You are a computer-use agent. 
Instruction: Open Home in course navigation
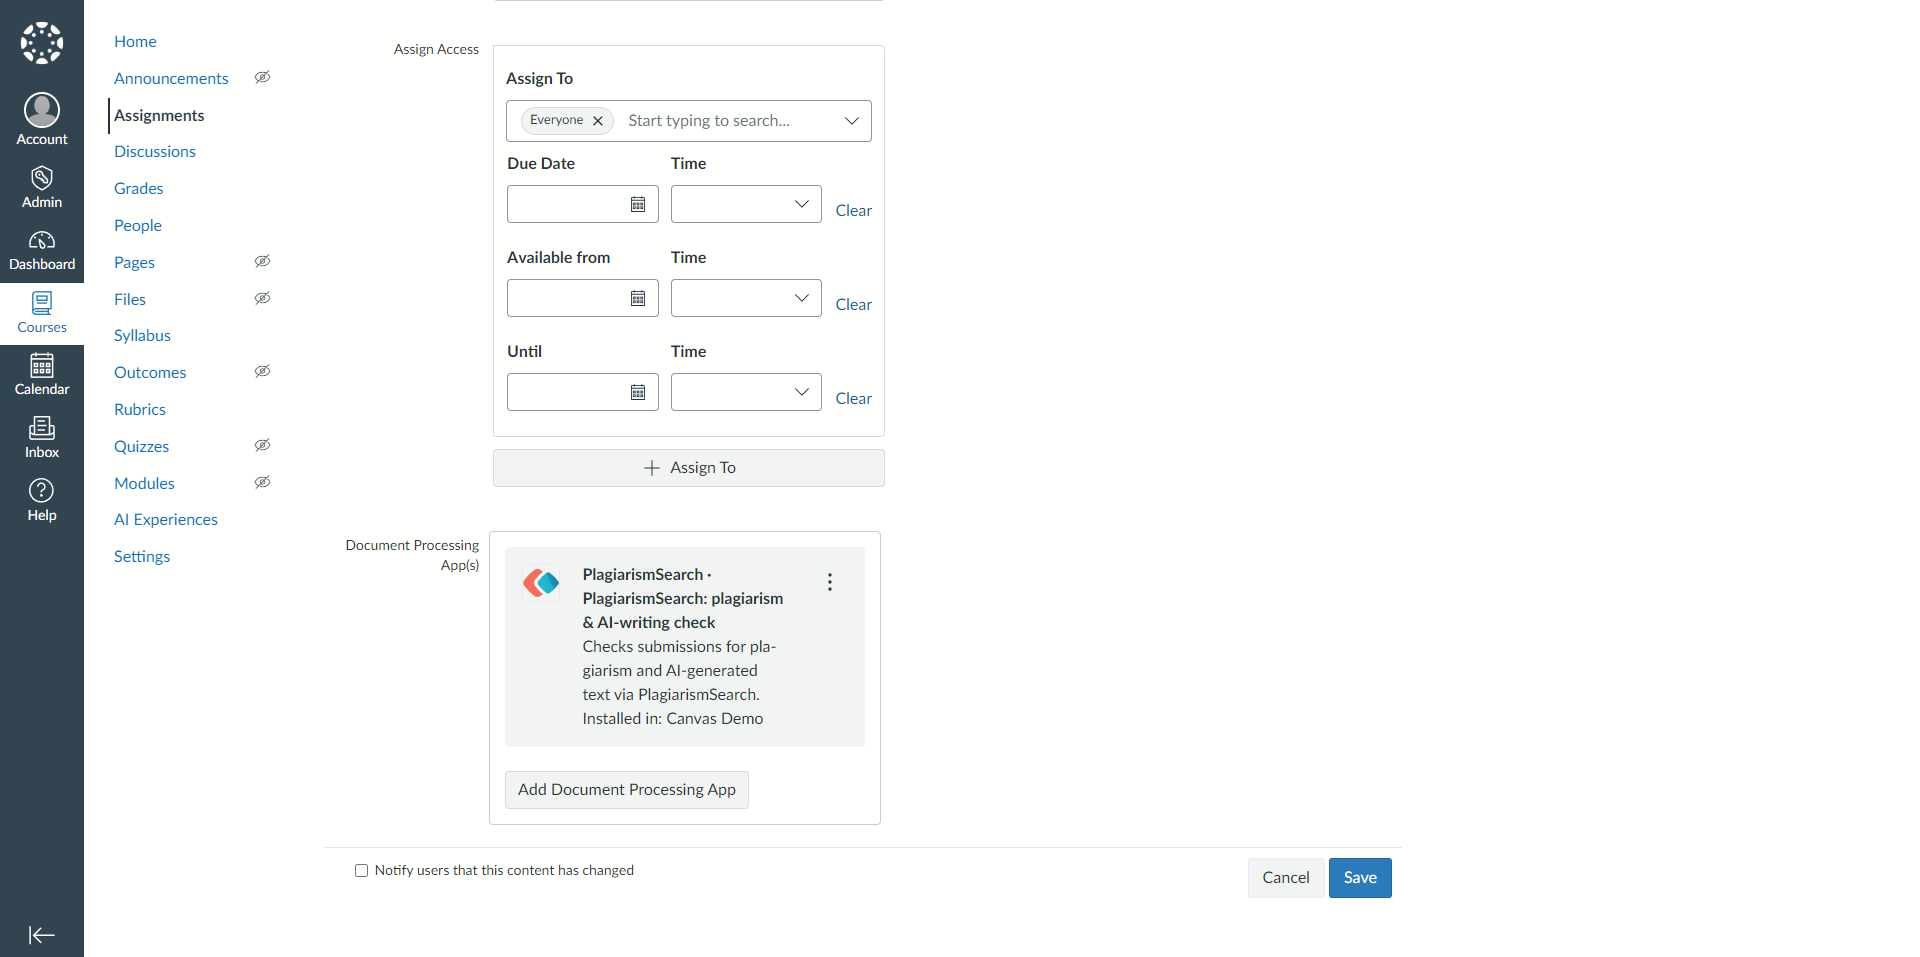(135, 41)
